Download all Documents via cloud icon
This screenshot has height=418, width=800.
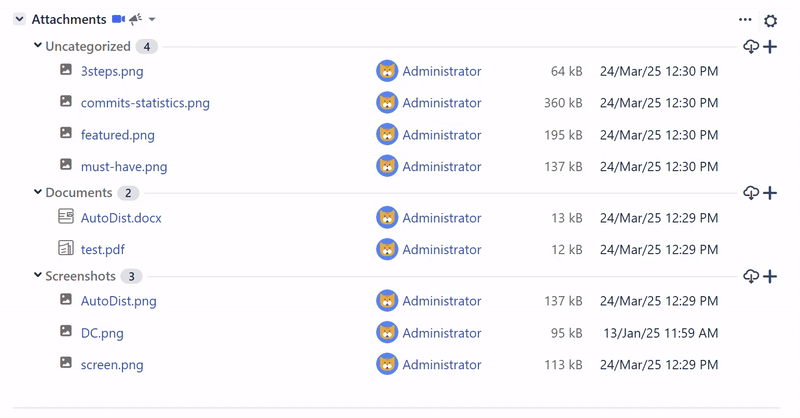[x=751, y=192]
